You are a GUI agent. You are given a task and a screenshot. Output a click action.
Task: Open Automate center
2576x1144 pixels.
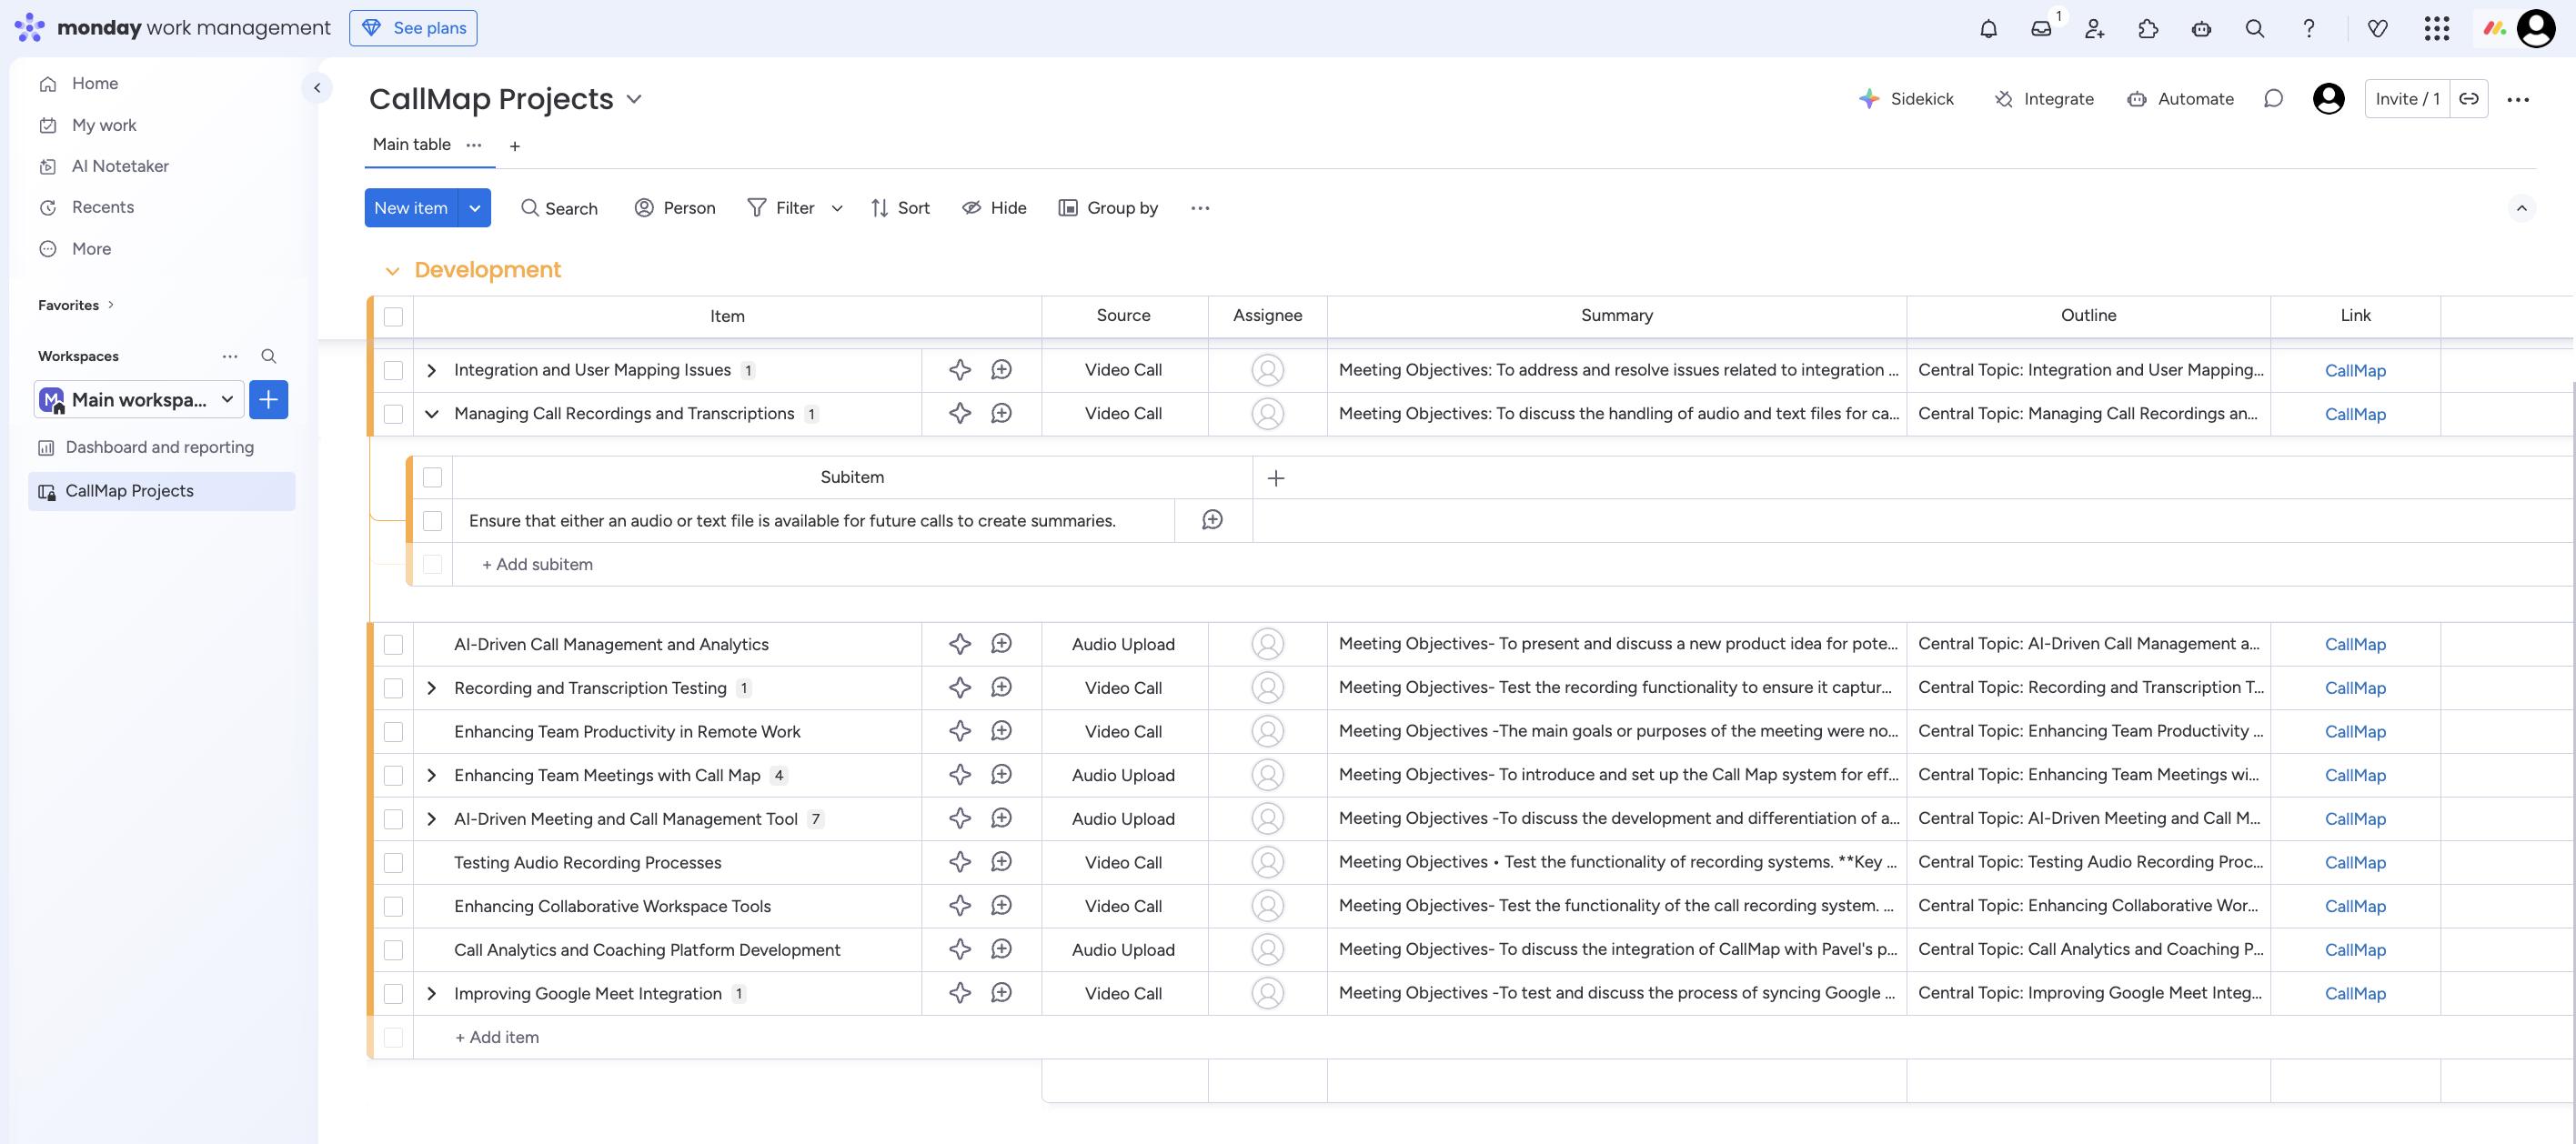pos(2180,98)
